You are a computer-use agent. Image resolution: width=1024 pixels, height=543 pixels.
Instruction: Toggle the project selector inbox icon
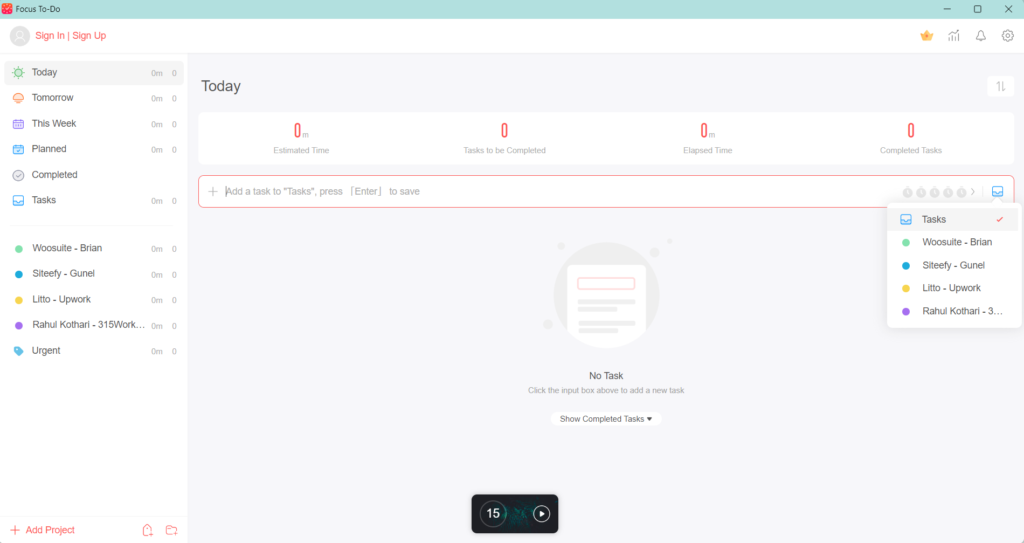point(997,191)
